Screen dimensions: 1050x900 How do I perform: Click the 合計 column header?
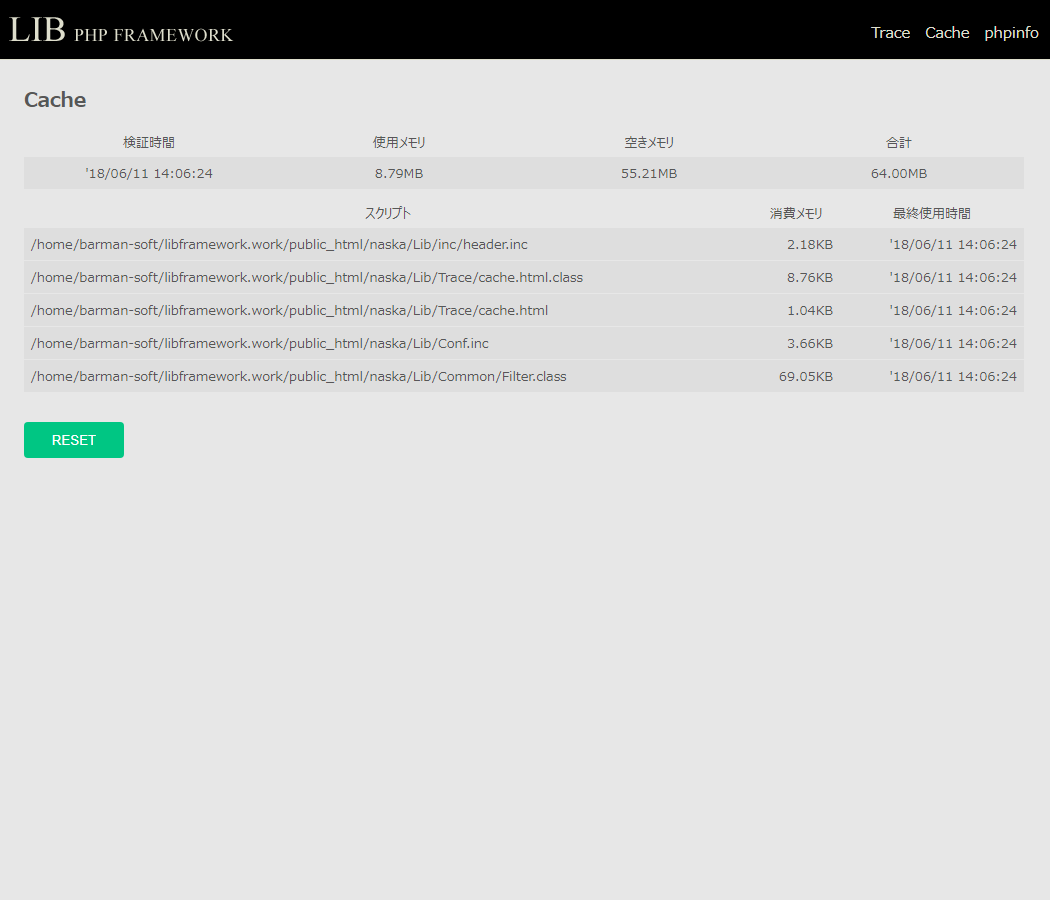[898, 143]
